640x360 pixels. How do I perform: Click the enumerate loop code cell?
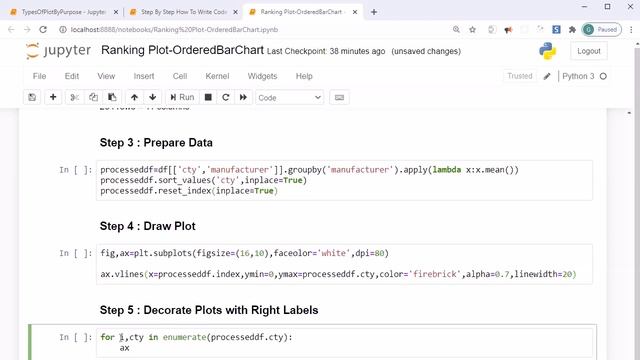pos(344,343)
